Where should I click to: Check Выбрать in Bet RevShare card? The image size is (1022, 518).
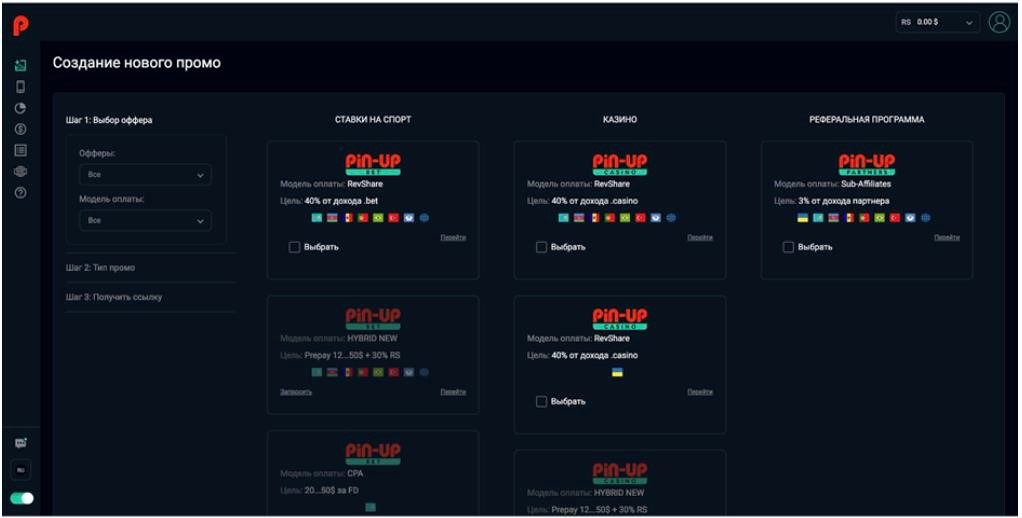295,247
